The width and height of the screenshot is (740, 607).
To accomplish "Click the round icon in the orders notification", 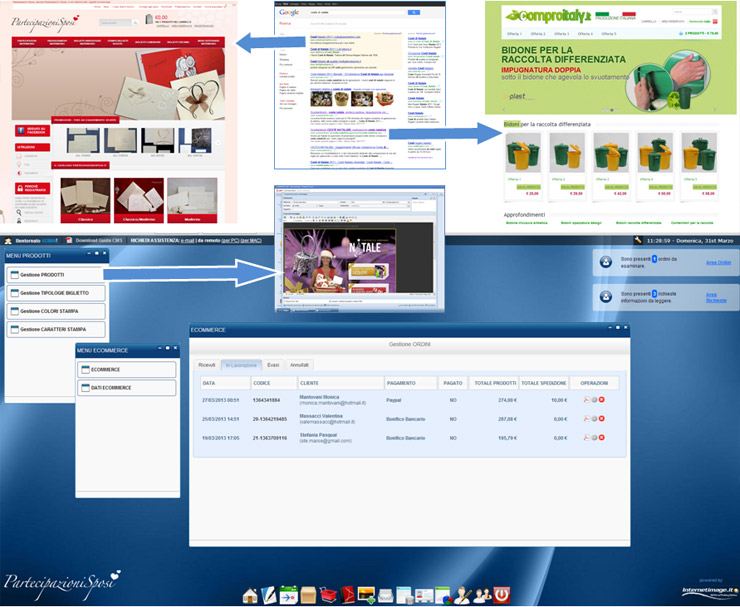I will (606, 262).
